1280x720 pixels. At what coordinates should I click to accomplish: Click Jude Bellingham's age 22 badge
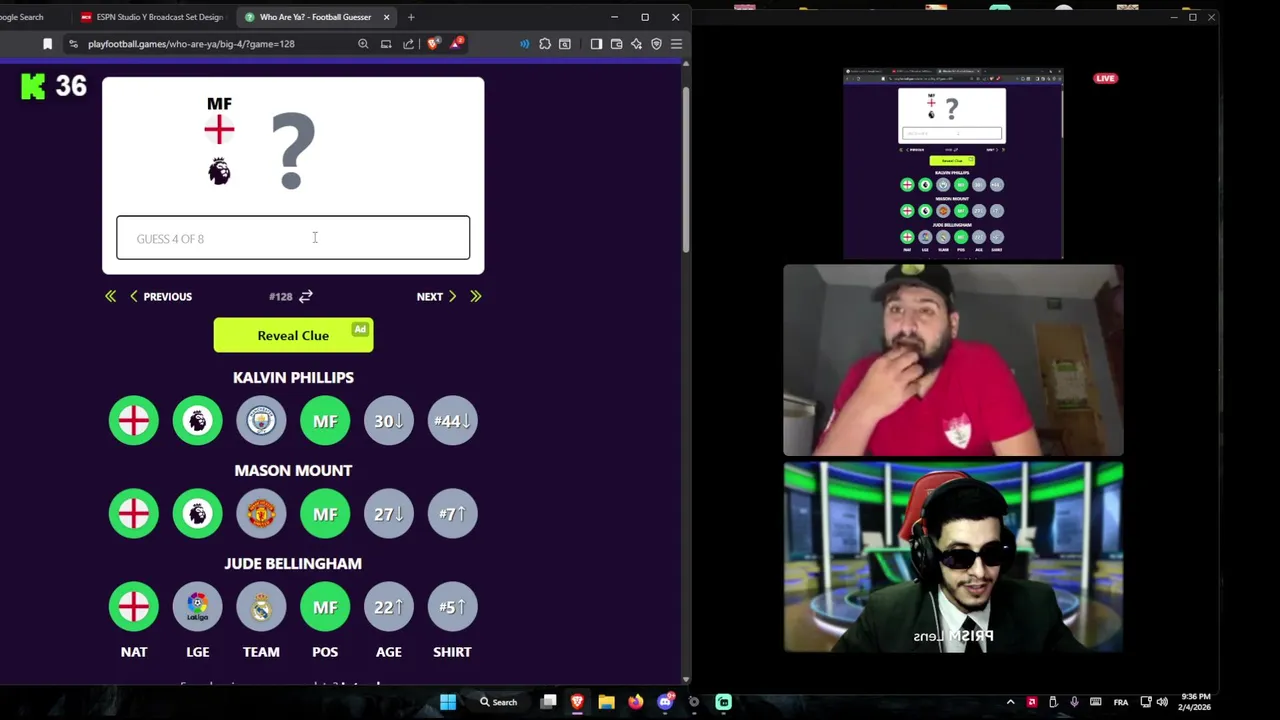[389, 607]
